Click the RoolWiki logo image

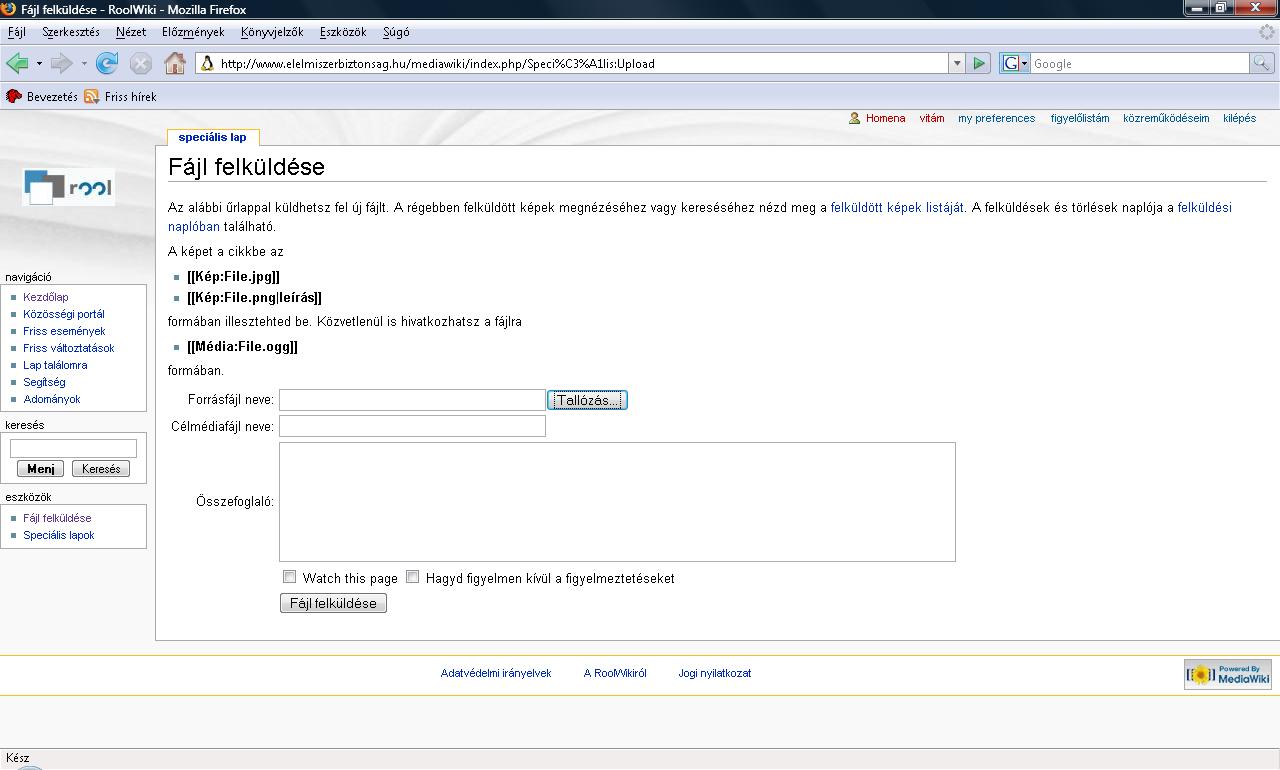[x=68, y=187]
